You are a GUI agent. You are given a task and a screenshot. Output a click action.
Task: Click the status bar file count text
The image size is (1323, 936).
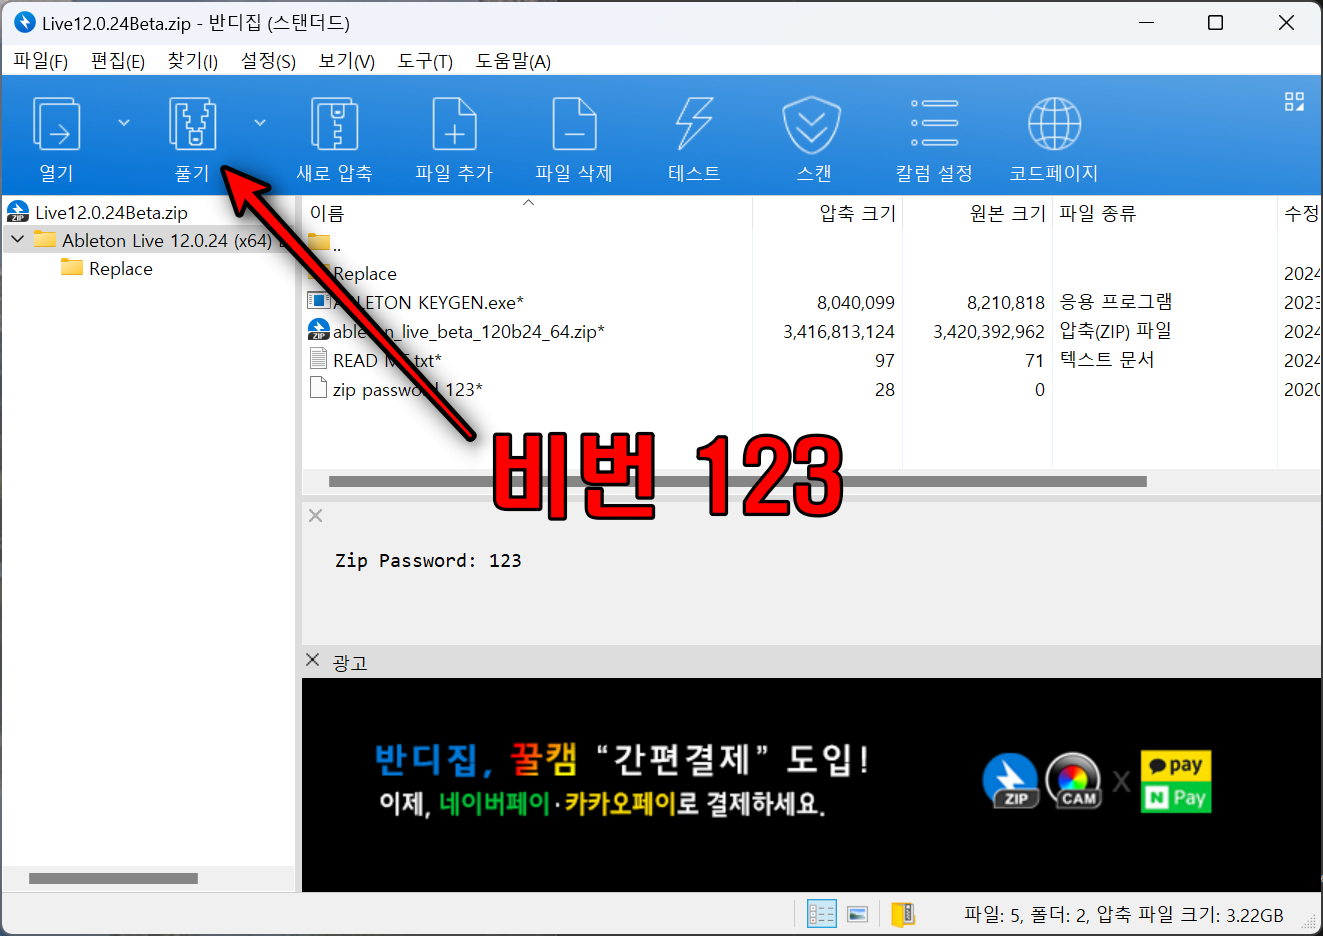(x=1124, y=914)
